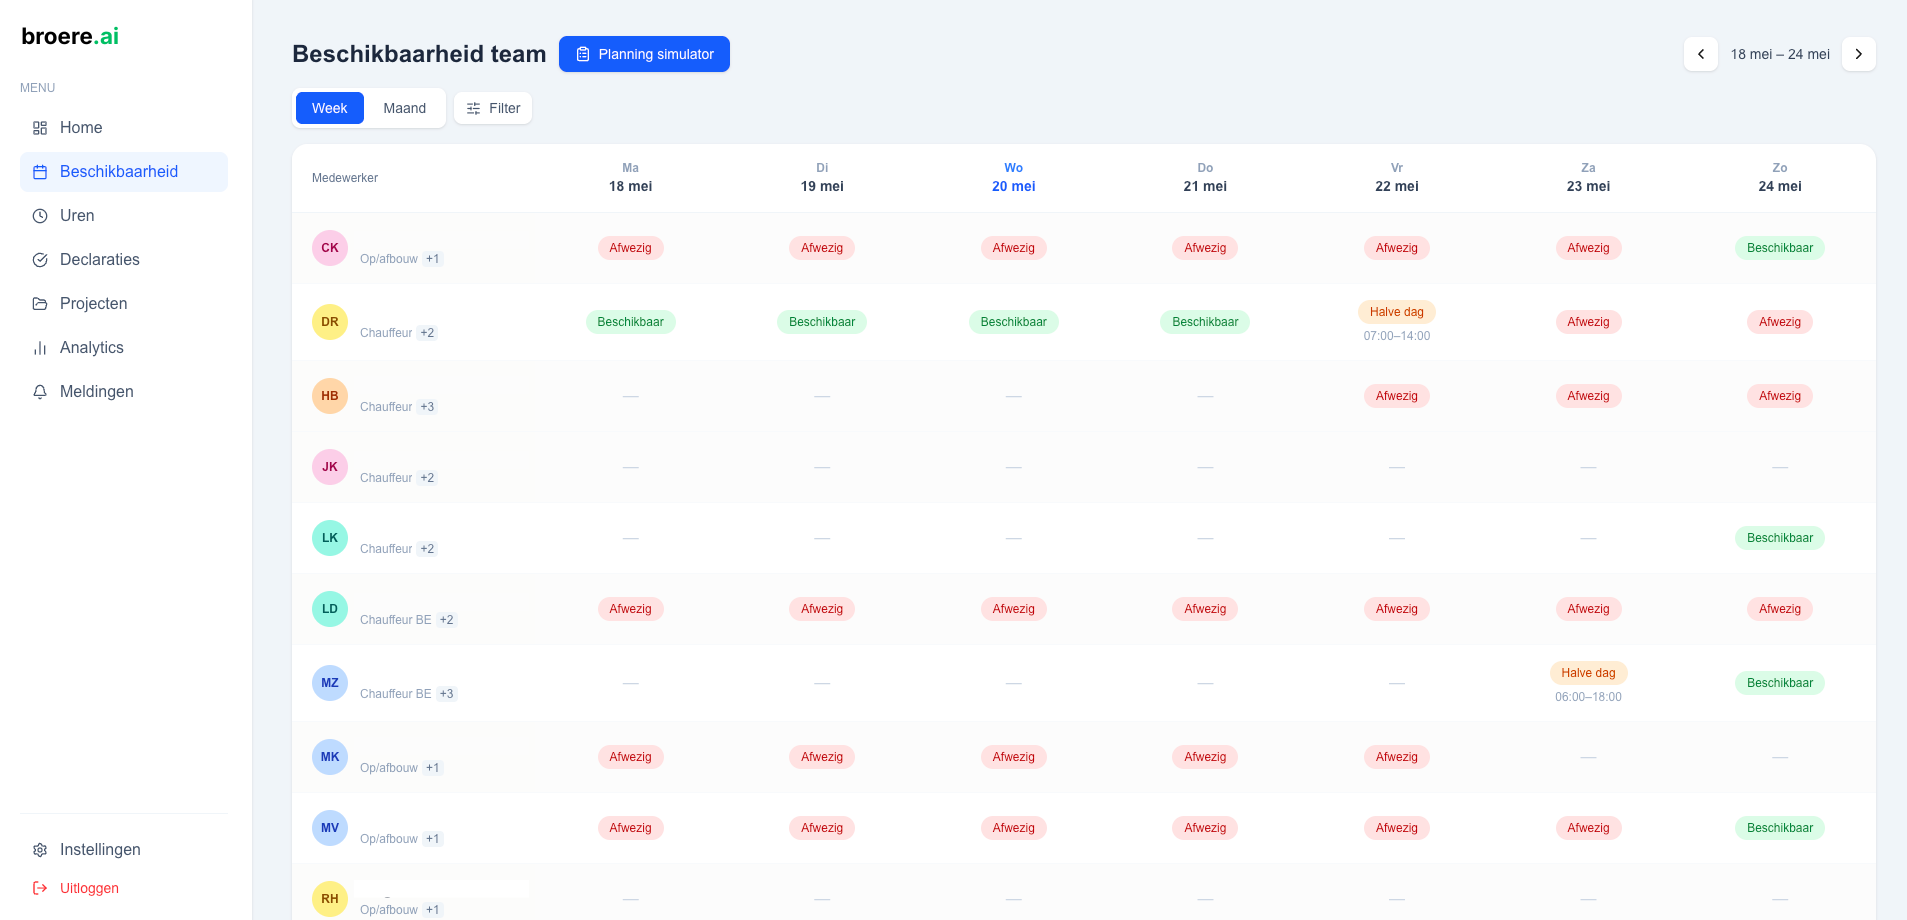Switch to Week view
This screenshot has height=920, width=1907.
point(330,108)
